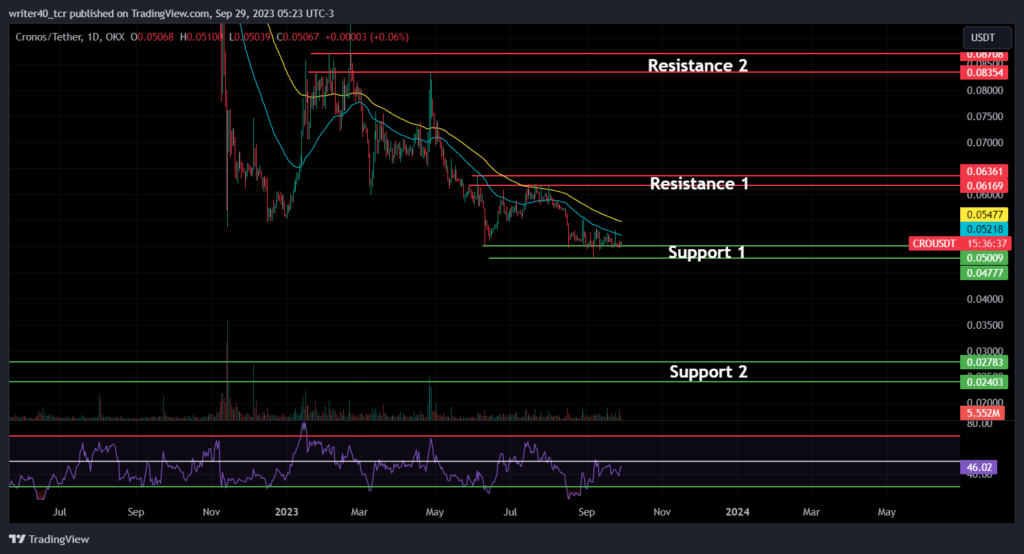Image resolution: width=1024 pixels, height=554 pixels.
Task: Click the published header text with the date
Action: (171, 13)
